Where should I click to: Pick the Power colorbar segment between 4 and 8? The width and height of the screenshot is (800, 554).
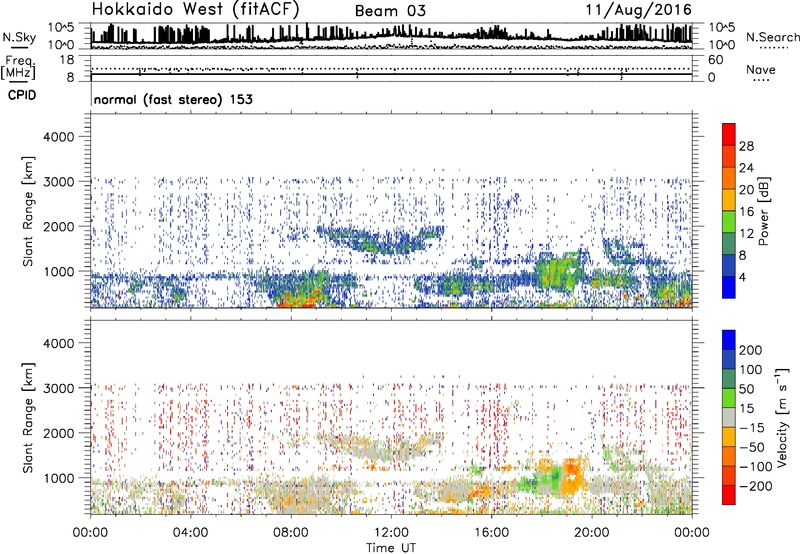point(729,265)
